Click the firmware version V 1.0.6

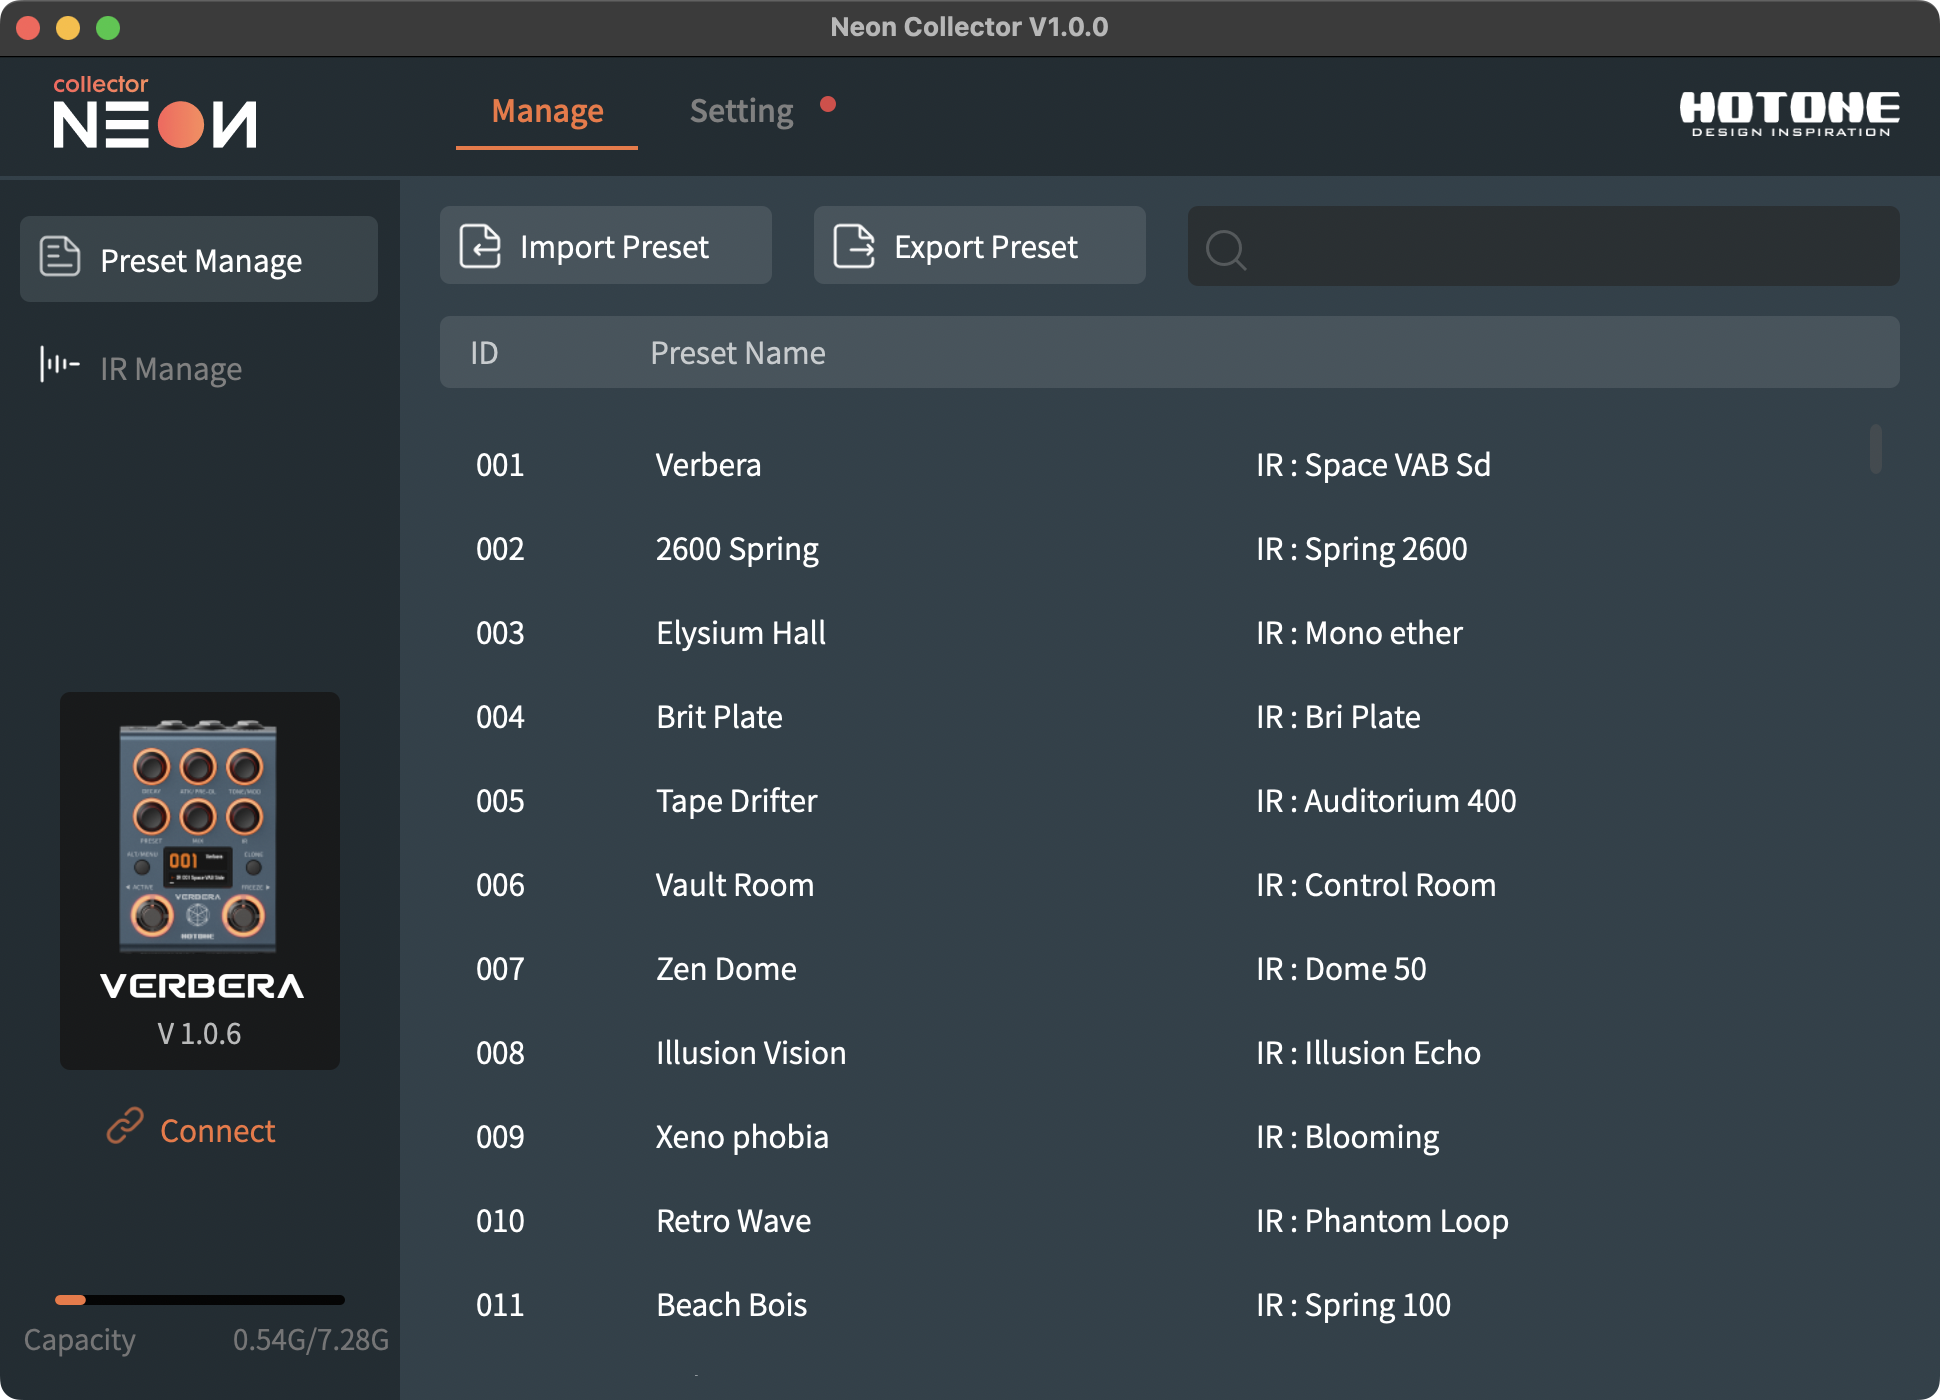[199, 1033]
